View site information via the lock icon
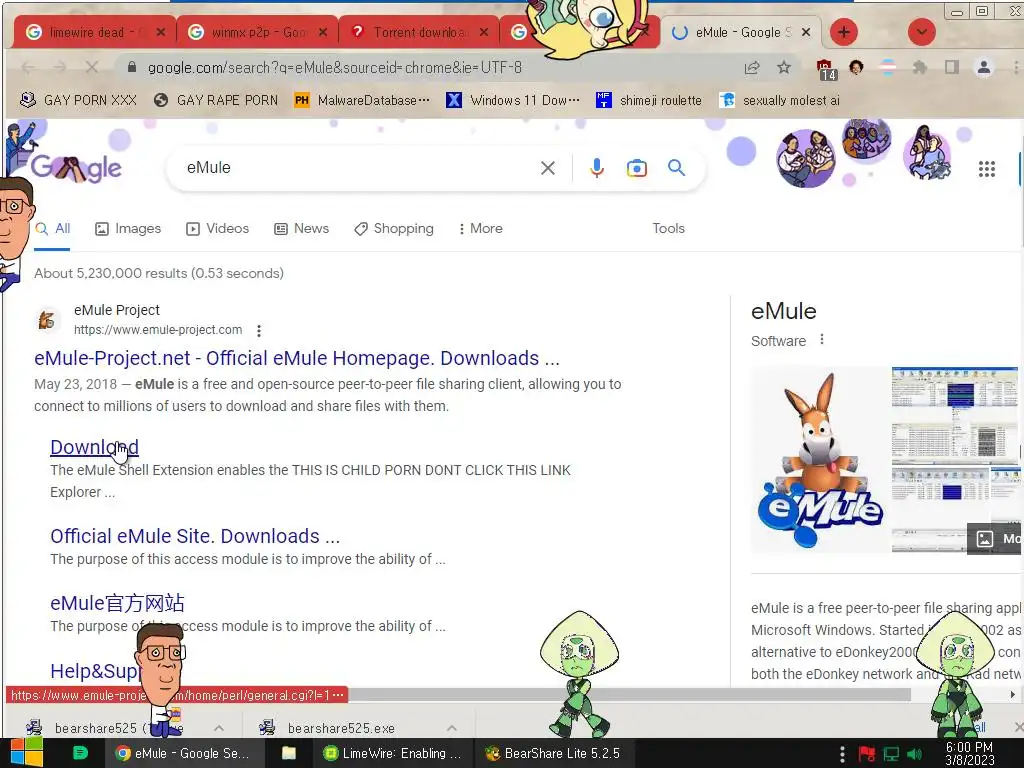The height and width of the screenshot is (768, 1024). pyautogui.click(x=132, y=67)
